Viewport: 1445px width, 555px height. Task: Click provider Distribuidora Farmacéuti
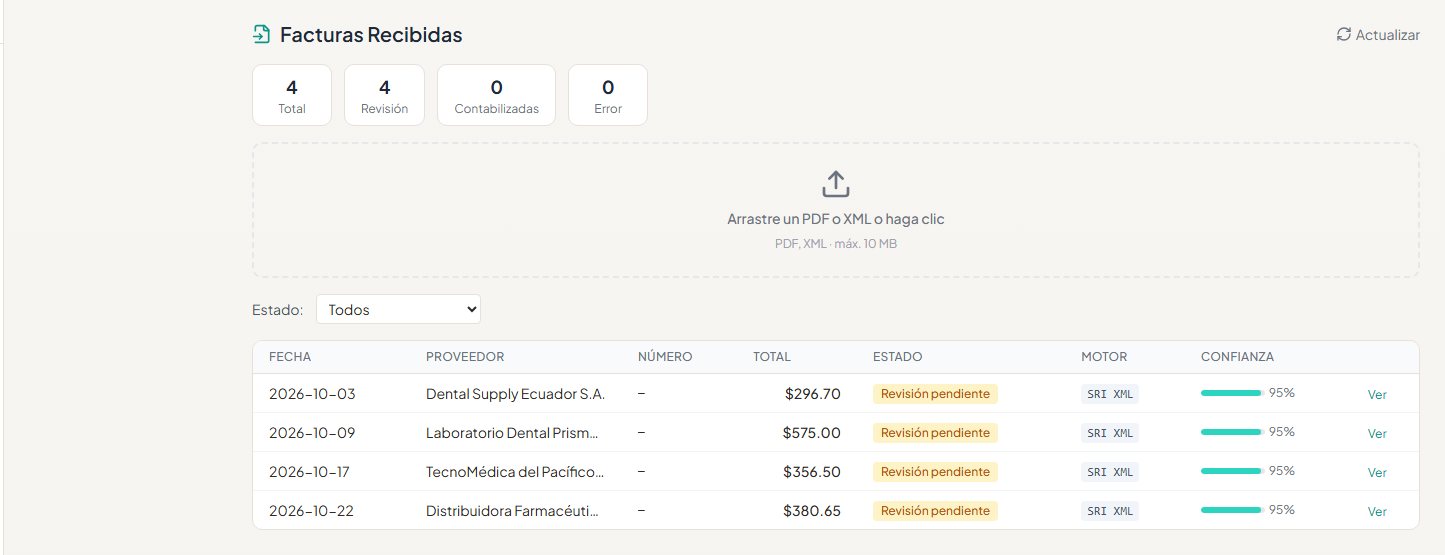click(513, 511)
